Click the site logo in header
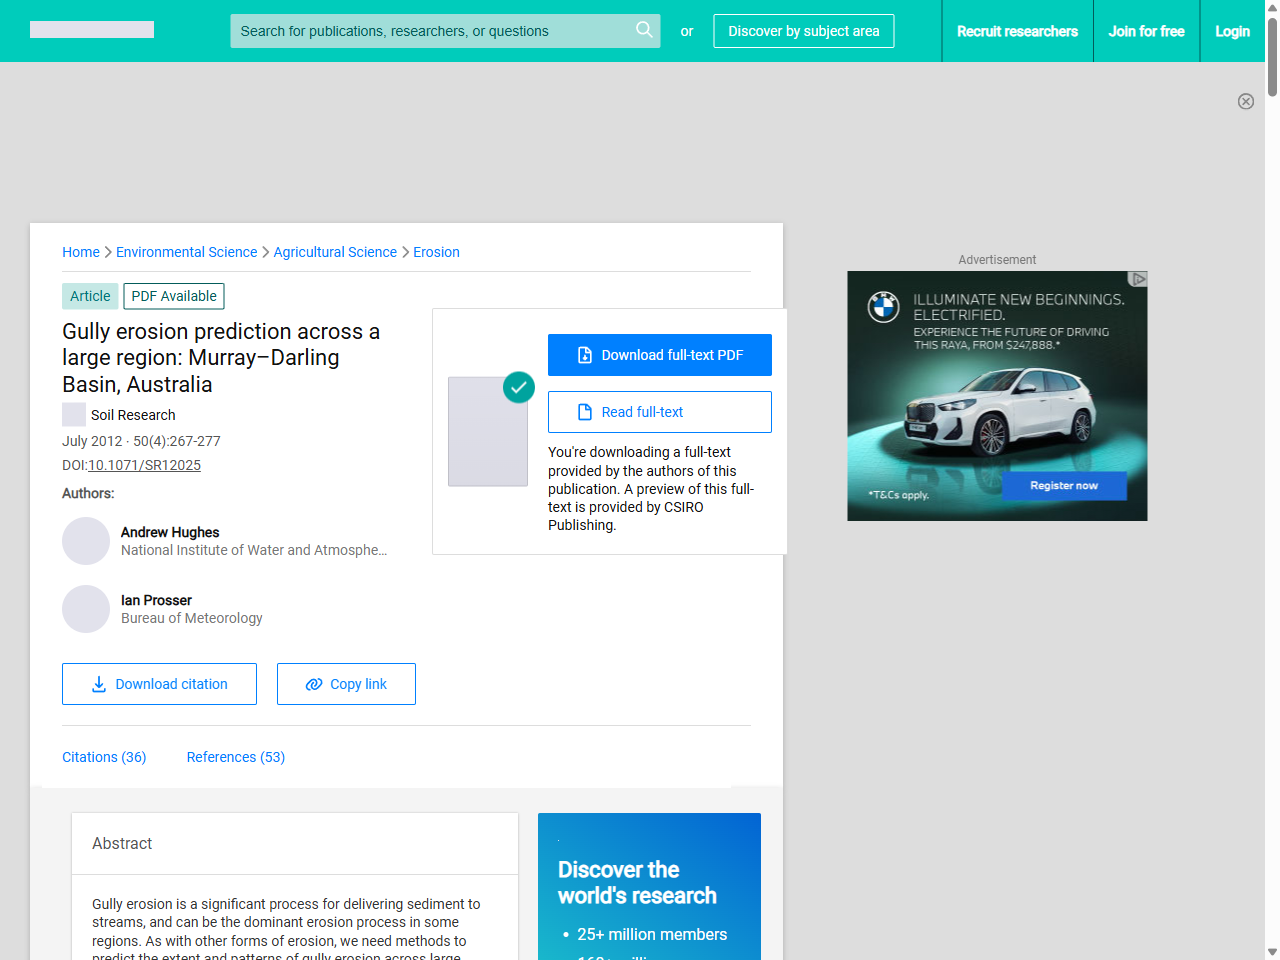The height and width of the screenshot is (960, 1280). (x=92, y=30)
